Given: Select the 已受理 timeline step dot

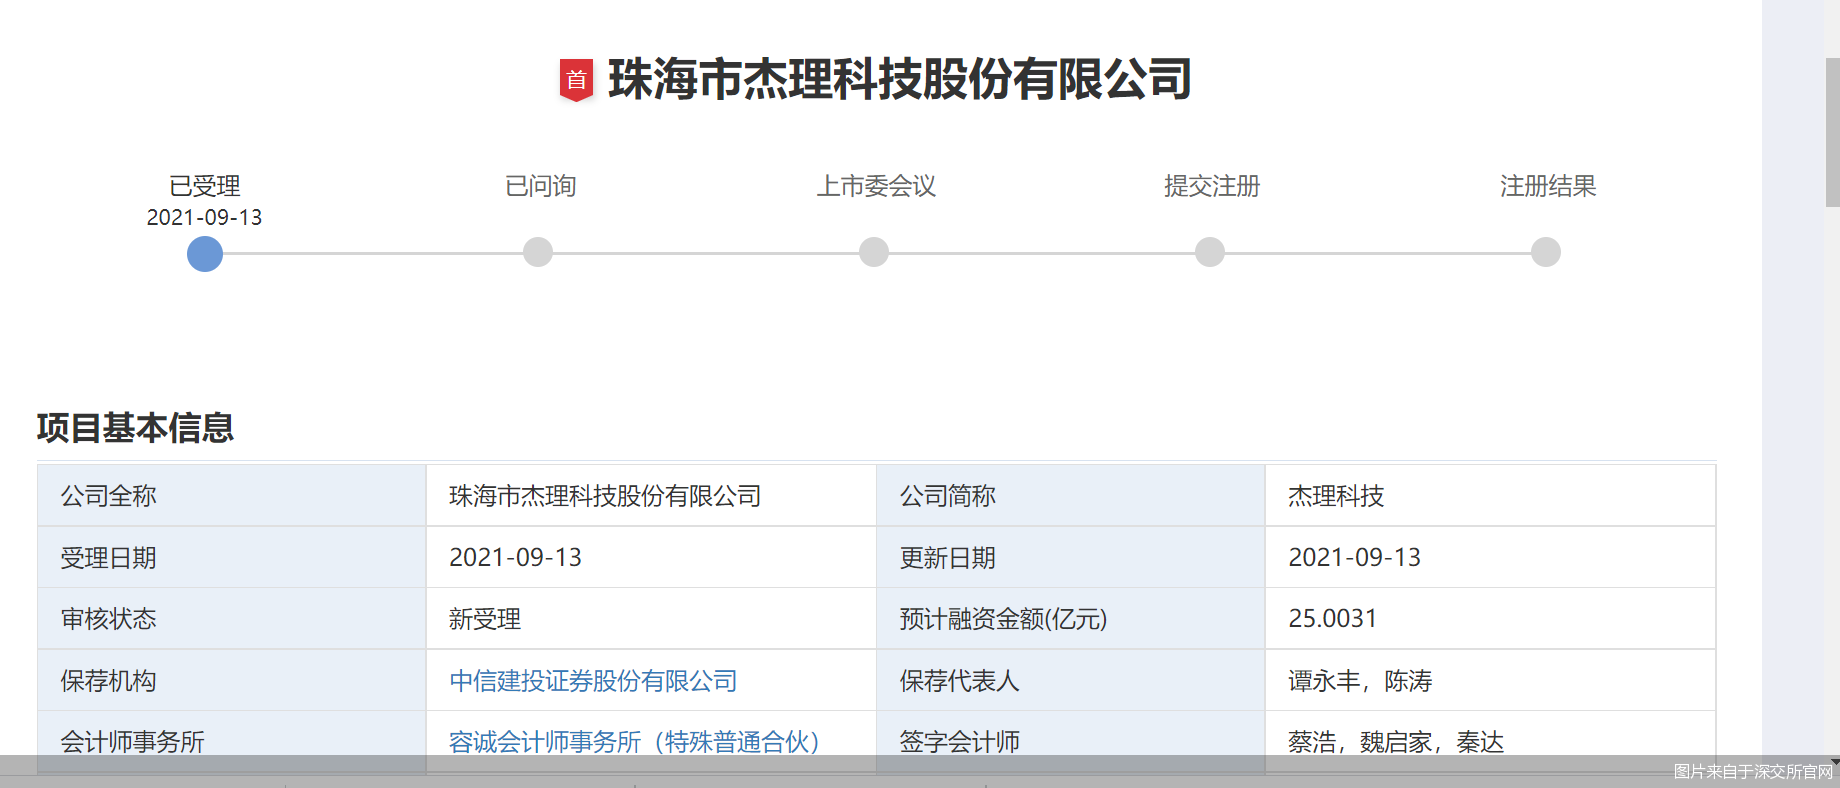Looking at the screenshot, I should tap(205, 253).
